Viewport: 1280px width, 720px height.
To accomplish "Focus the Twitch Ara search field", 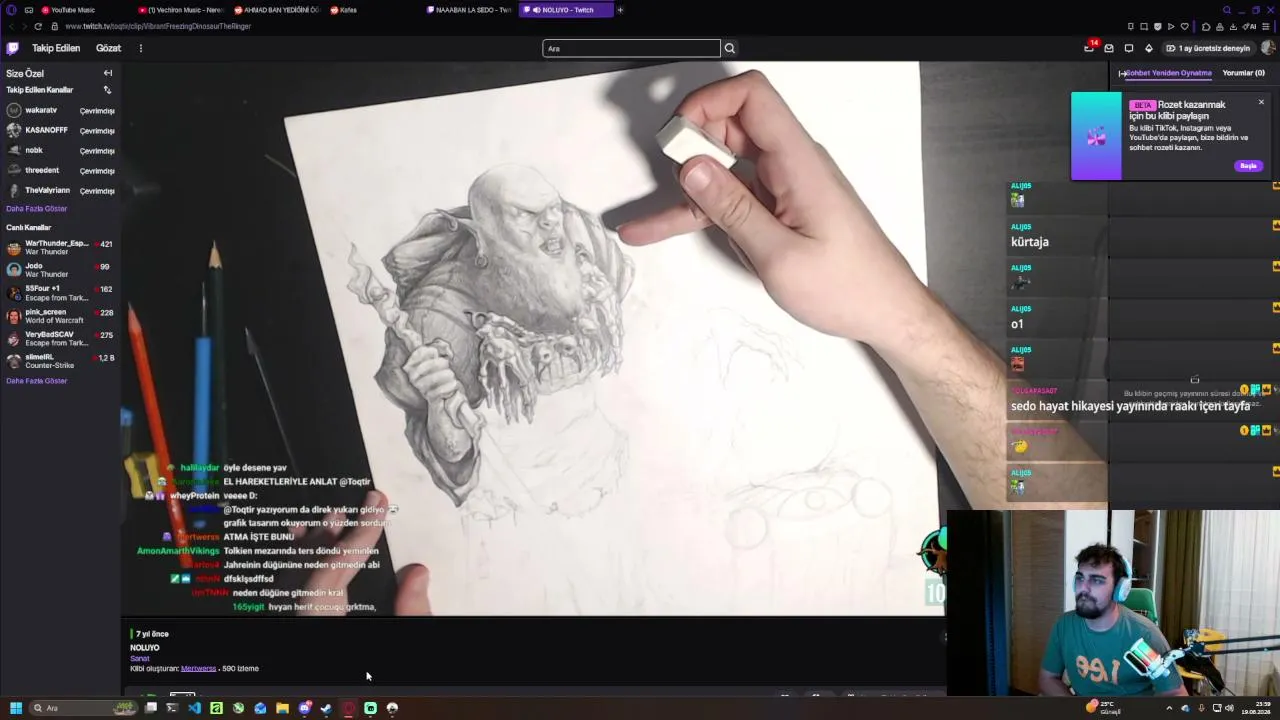I will 631,48.
